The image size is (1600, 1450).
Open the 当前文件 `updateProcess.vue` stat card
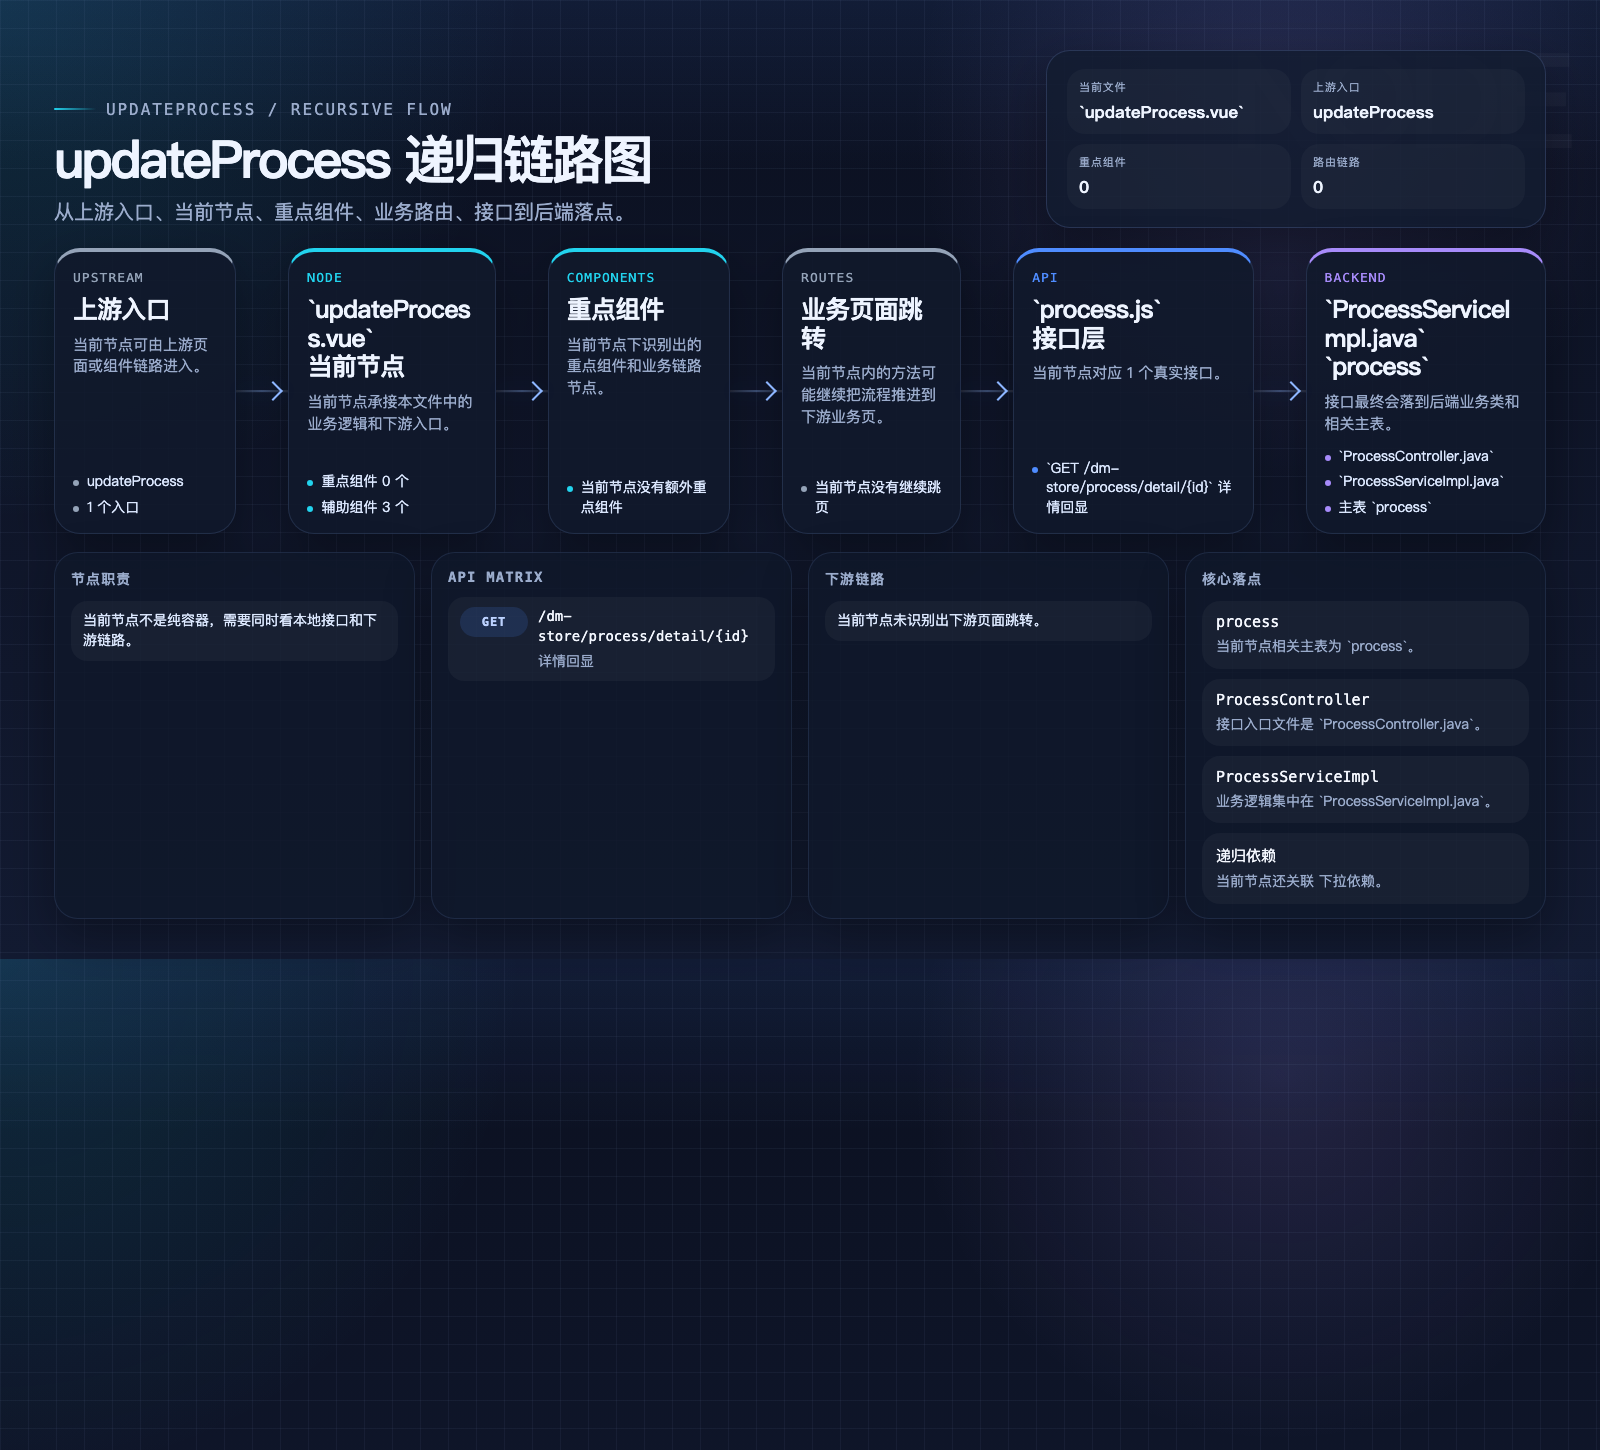[1178, 102]
